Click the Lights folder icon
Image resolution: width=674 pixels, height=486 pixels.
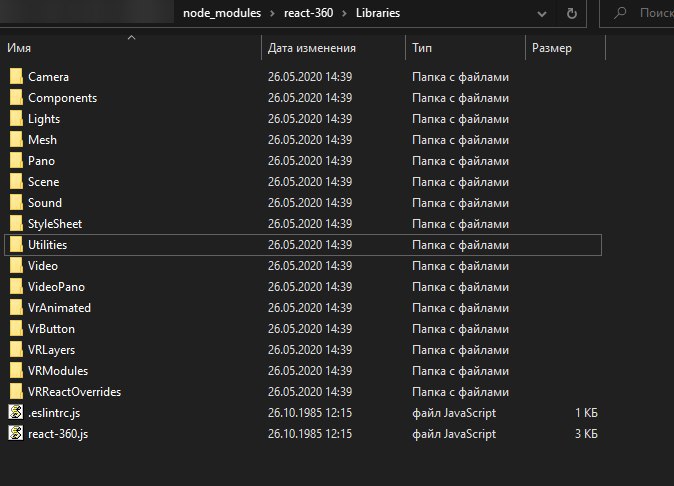[x=16, y=119]
